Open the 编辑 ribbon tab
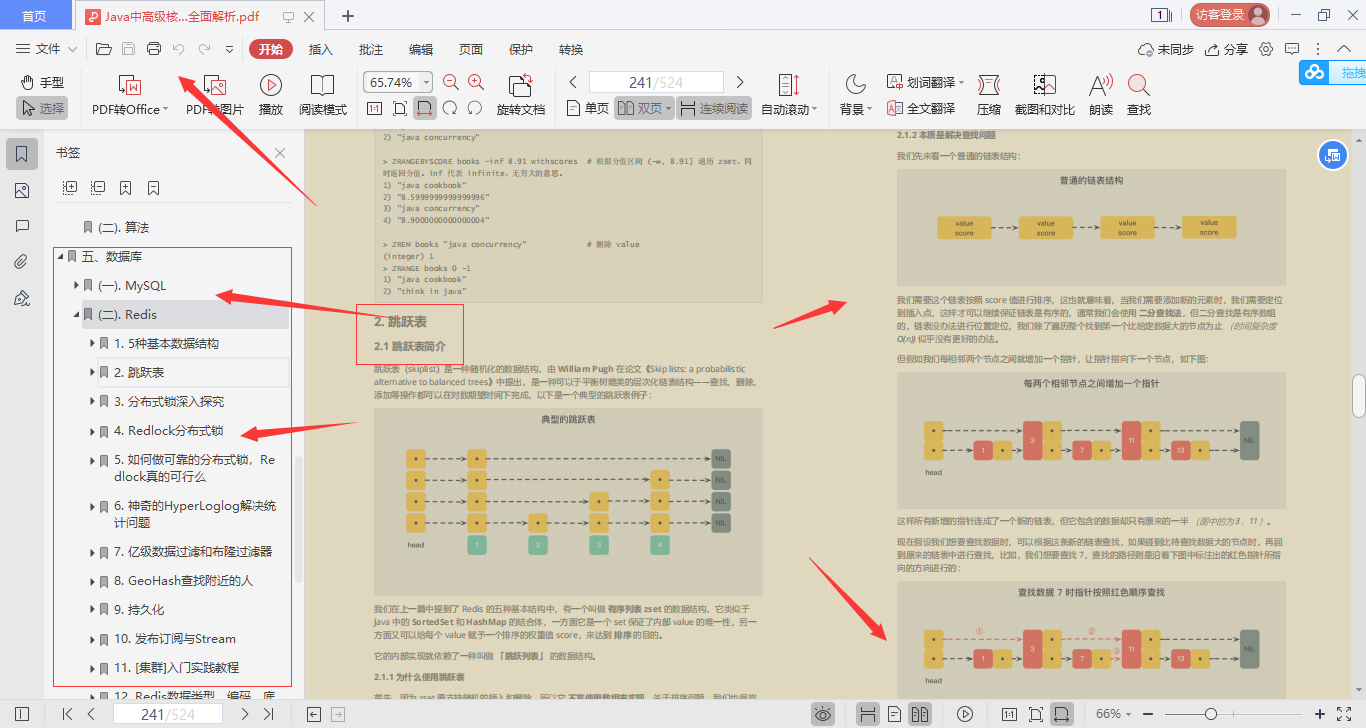1366x728 pixels. (421, 49)
